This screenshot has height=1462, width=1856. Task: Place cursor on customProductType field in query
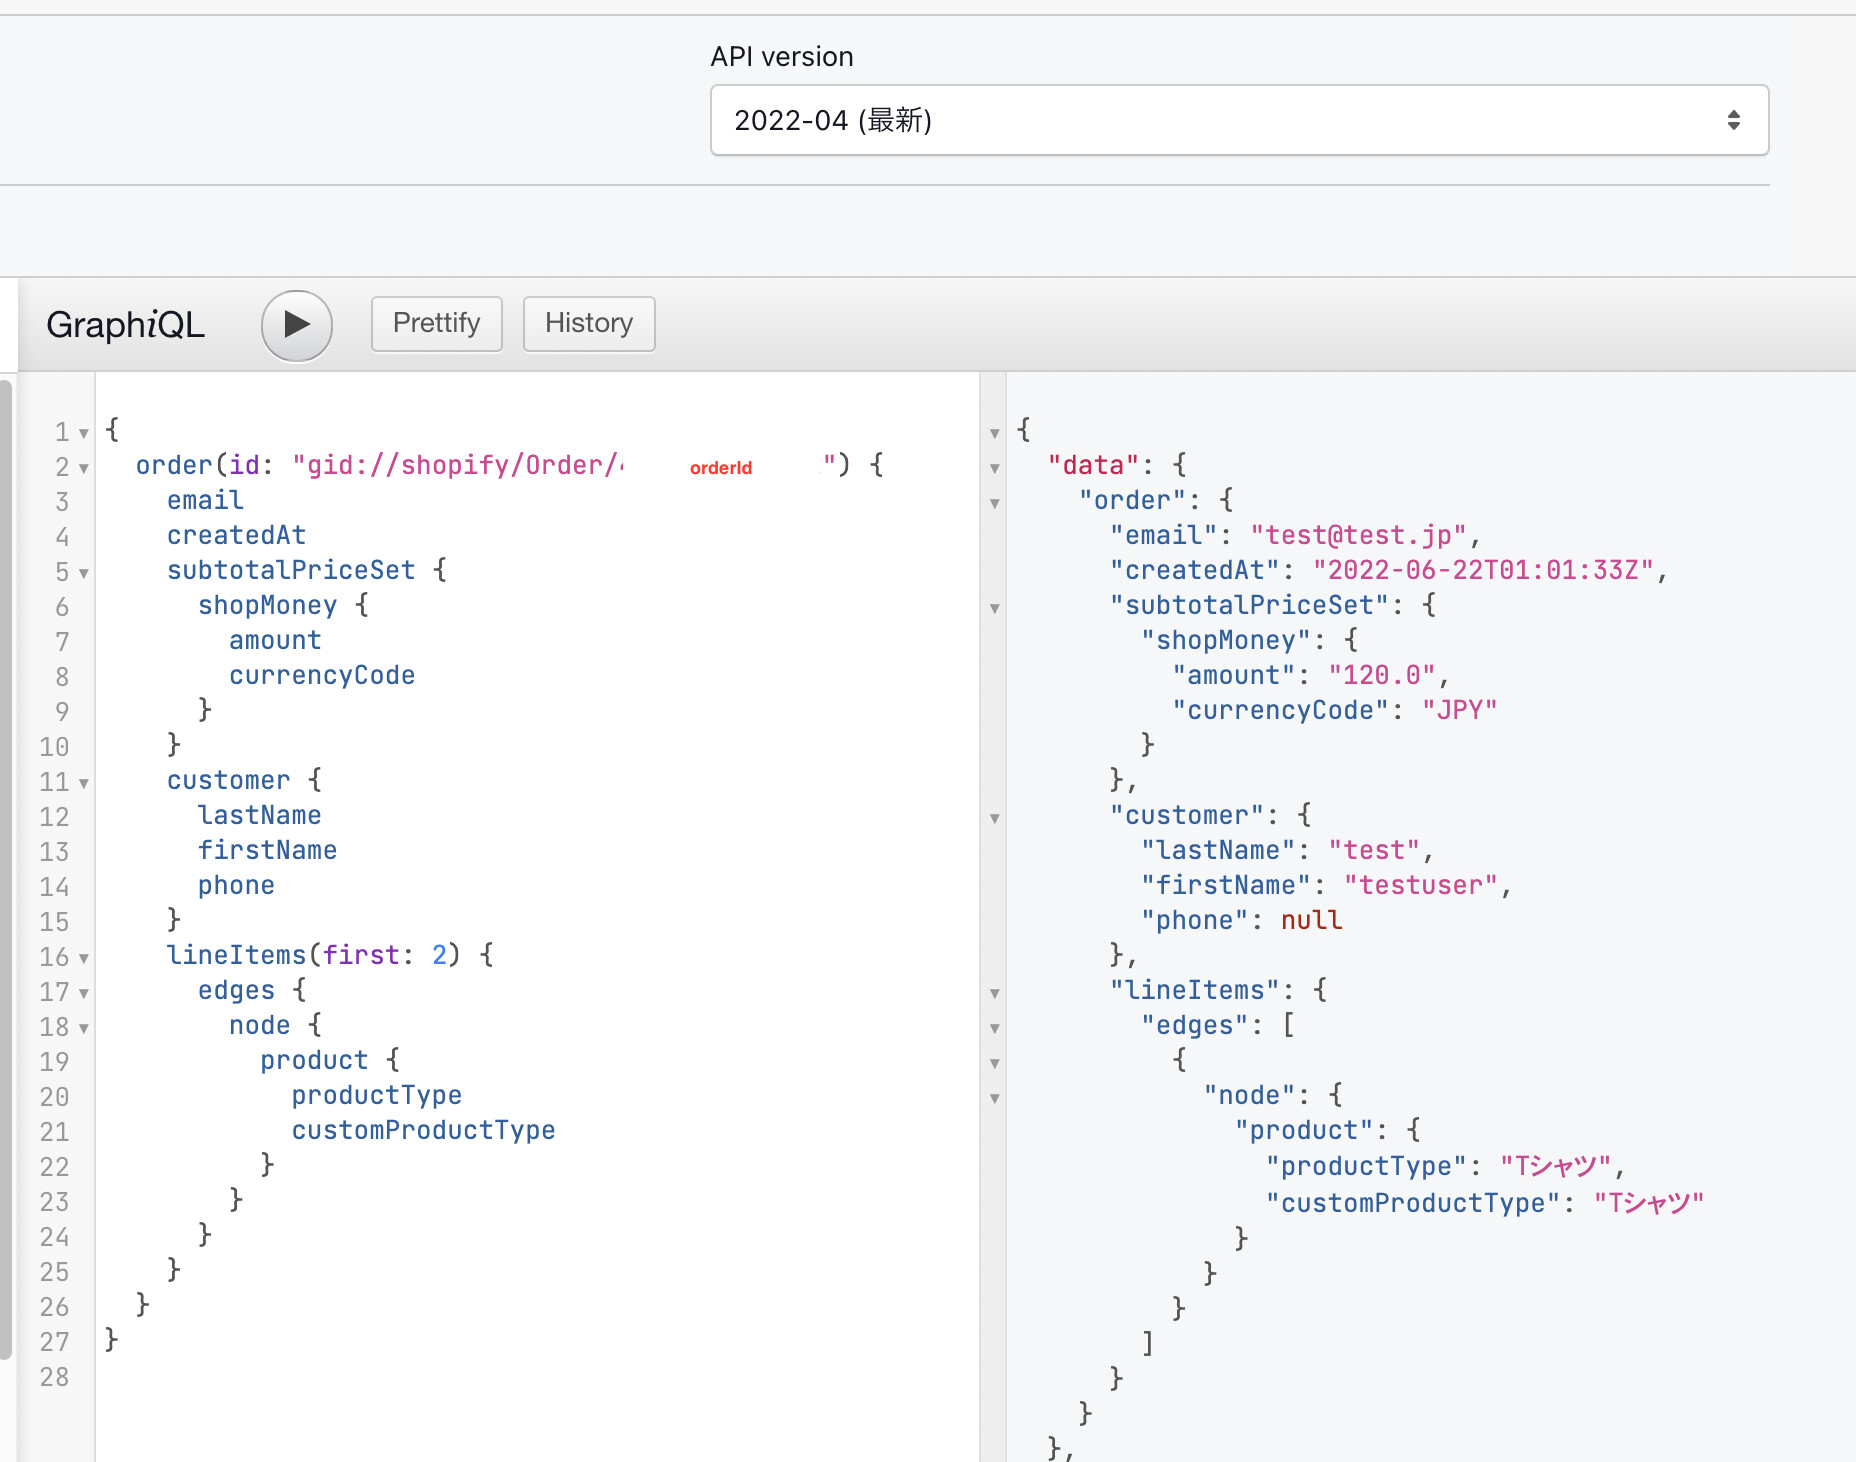point(423,1130)
